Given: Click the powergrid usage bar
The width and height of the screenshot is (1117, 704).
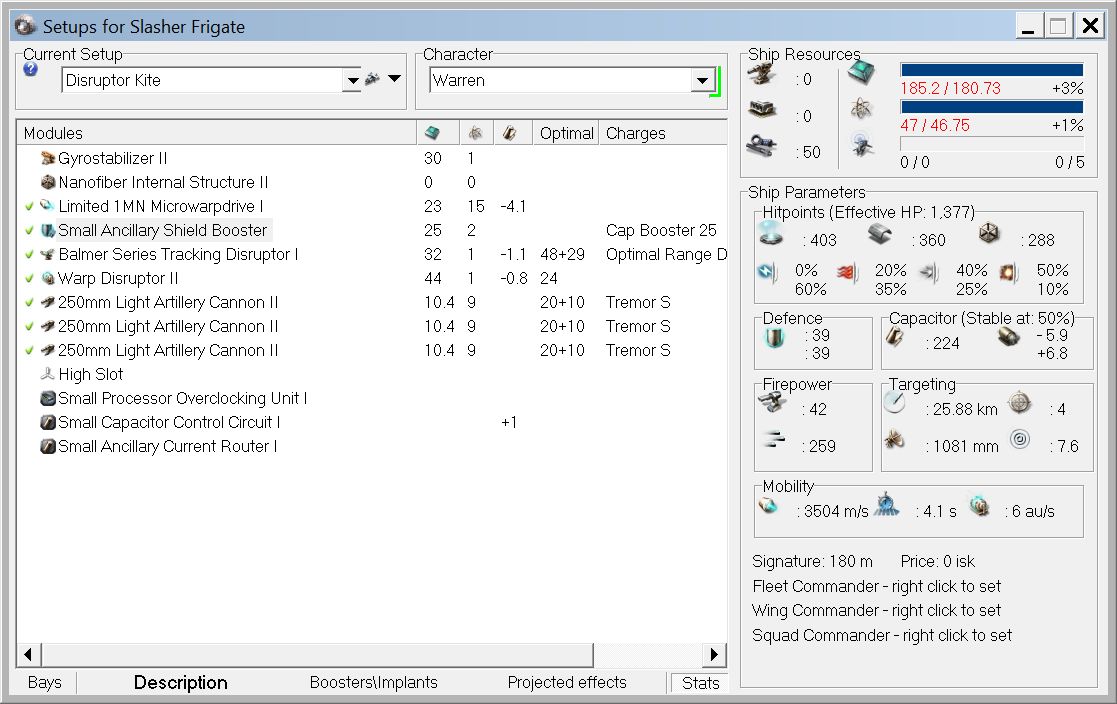Looking at the screenshot, I should point(992,107).
